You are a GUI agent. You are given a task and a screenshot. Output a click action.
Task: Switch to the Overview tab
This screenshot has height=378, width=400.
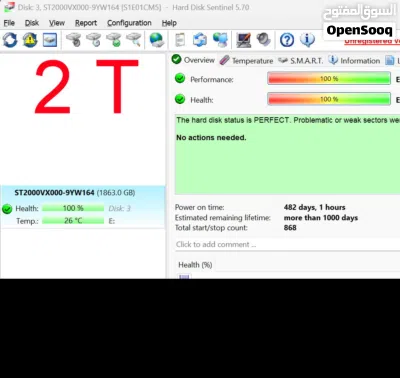(x=193, y=60)
